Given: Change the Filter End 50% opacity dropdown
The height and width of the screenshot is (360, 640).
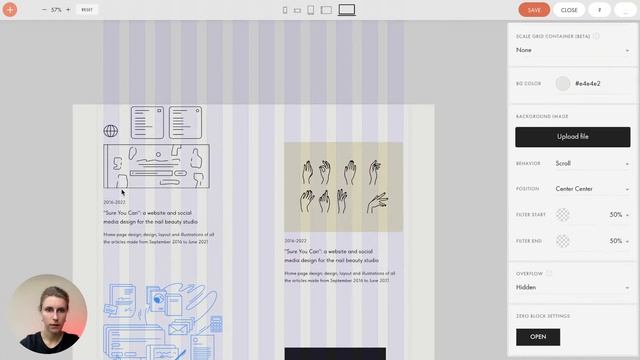Looking at the screenshot, I should tap(619, 241).
